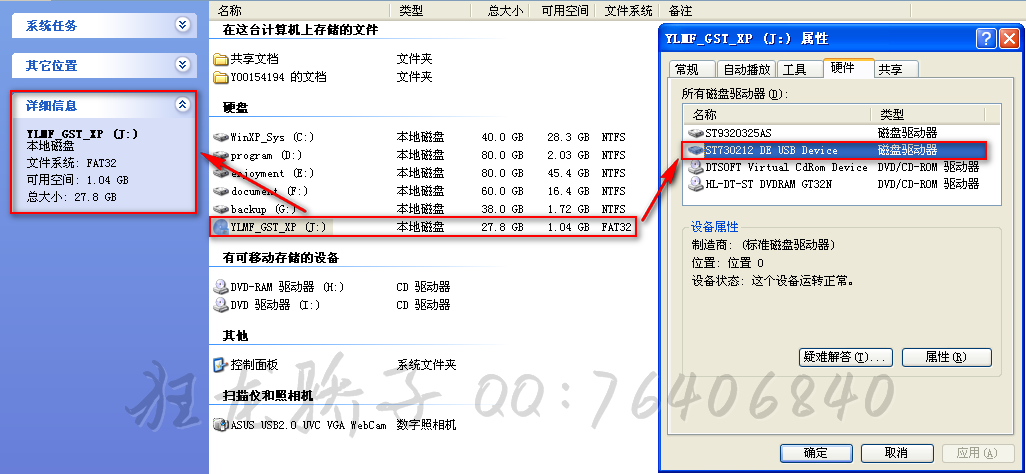Viewport: 1026px width, 474px height.
Task: Click the 取消 button
Action: click(x=896, y=453)
